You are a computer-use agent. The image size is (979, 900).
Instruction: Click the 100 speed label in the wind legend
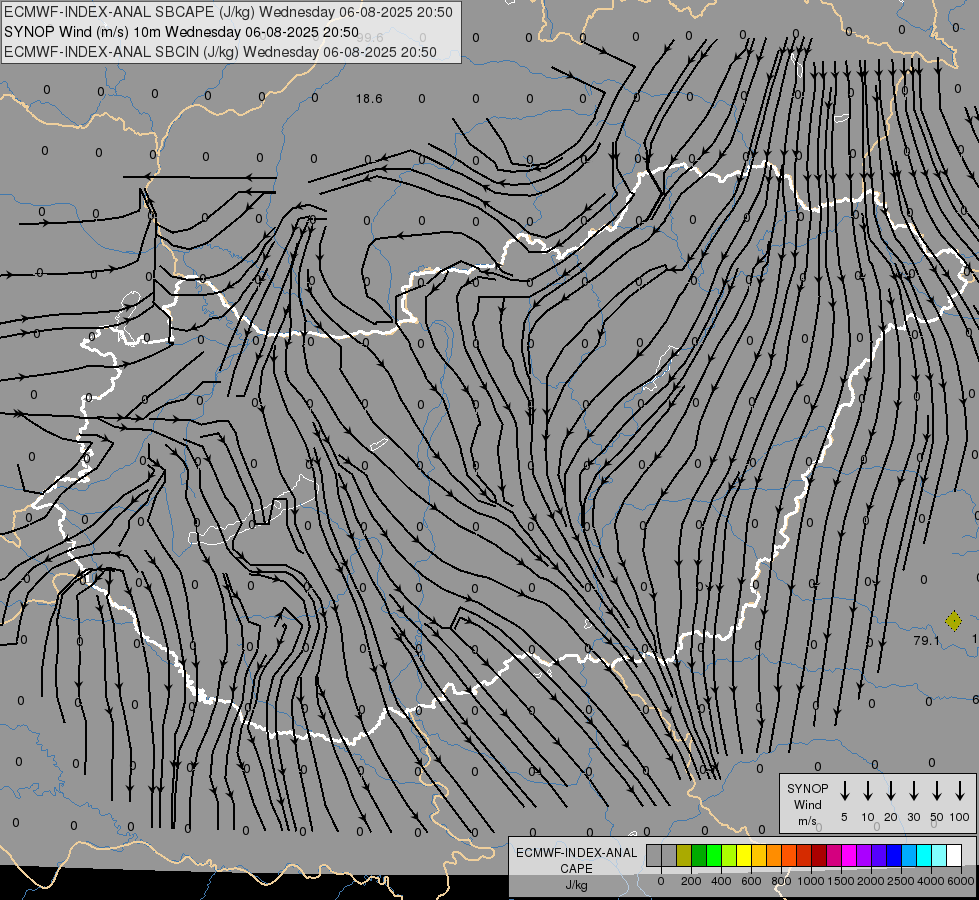(x=960, y=817)
